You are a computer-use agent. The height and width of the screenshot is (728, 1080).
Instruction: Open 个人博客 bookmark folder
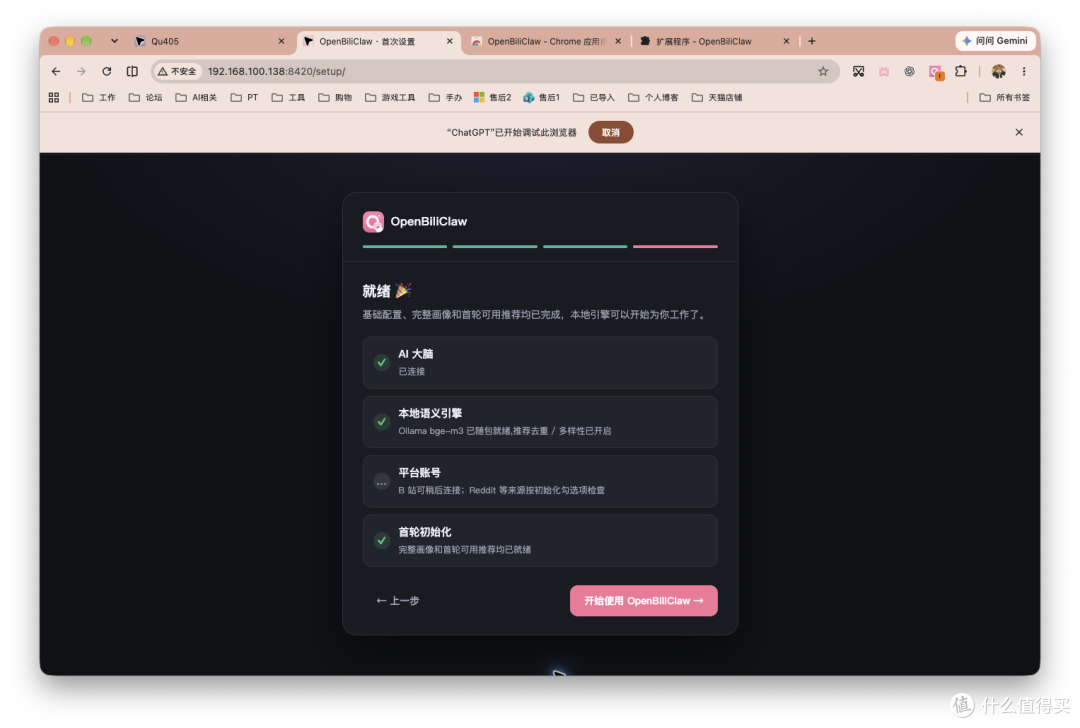653,98
